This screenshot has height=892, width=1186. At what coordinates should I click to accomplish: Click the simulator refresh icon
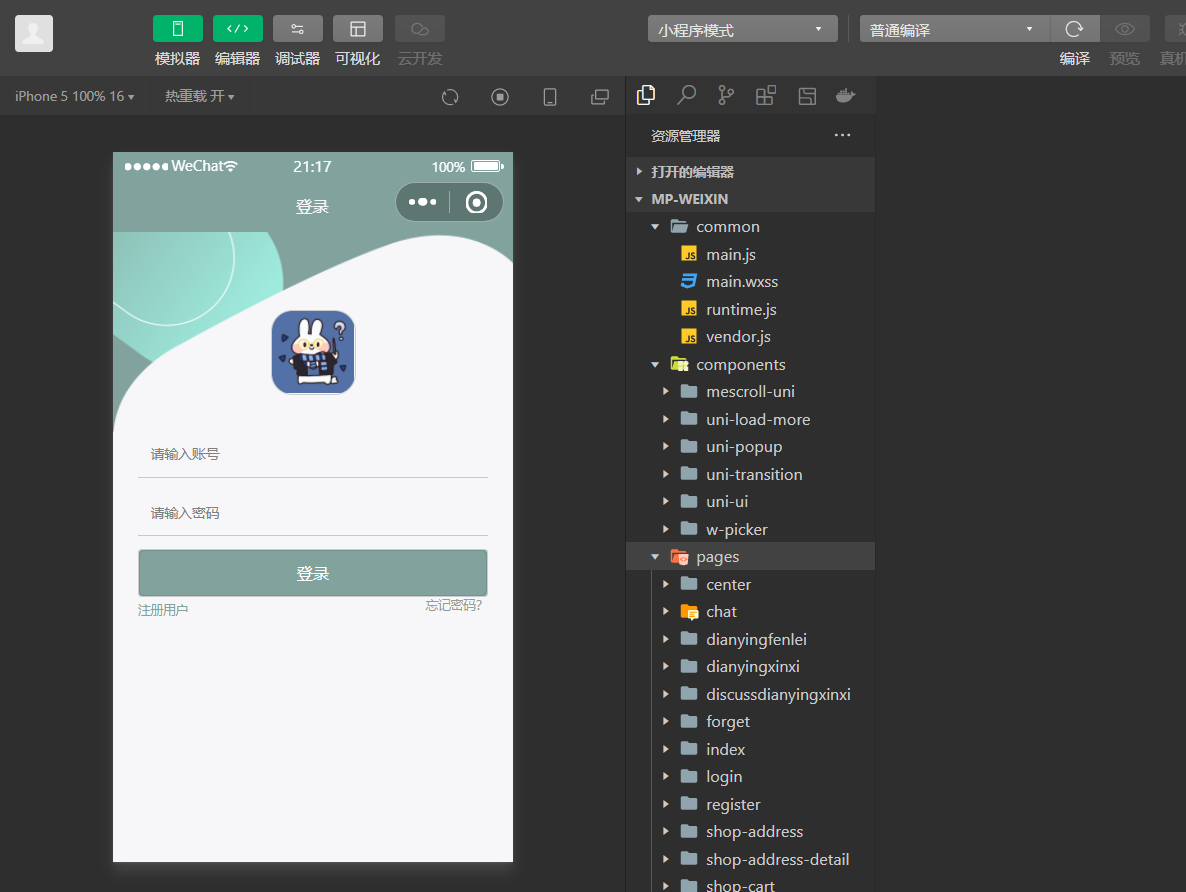point(450,97)
